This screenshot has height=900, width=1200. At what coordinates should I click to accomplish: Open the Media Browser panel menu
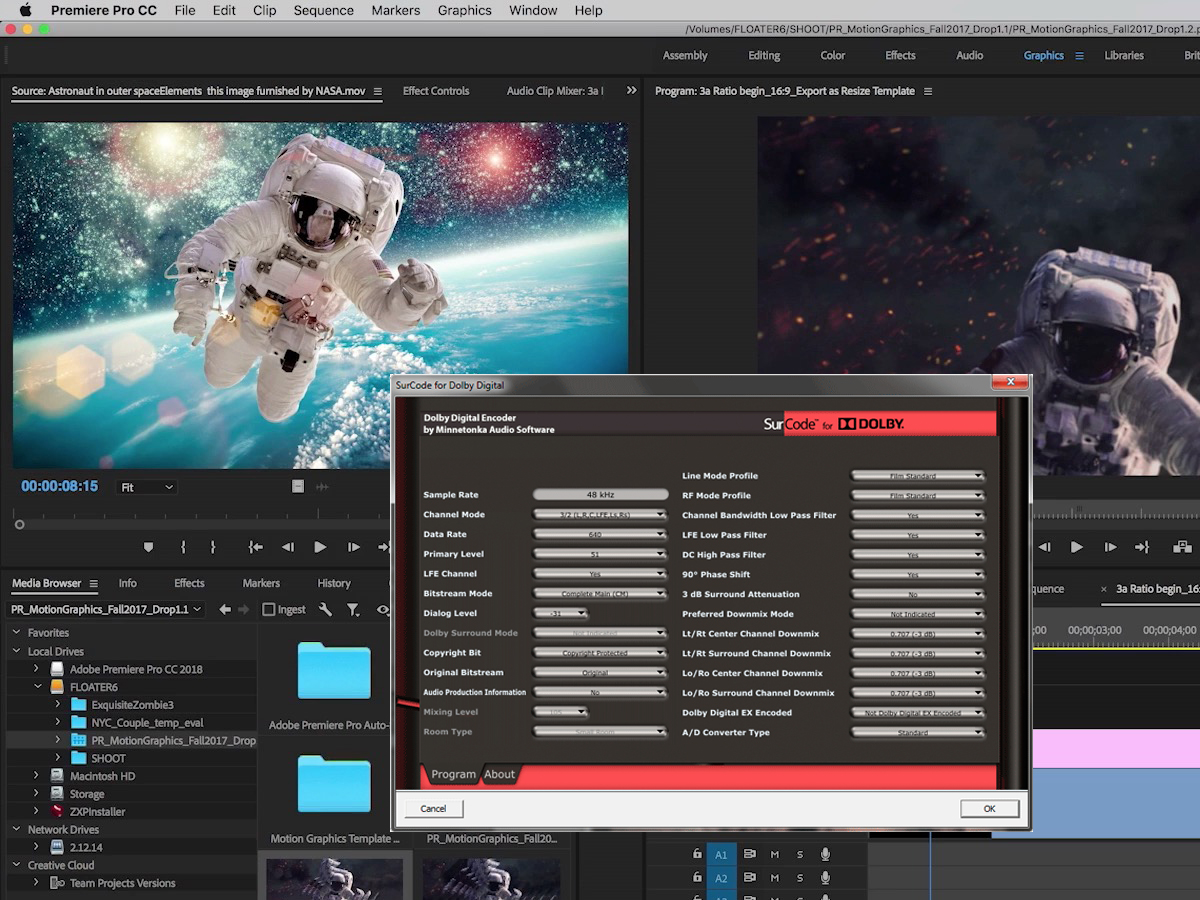click(93, 583)
